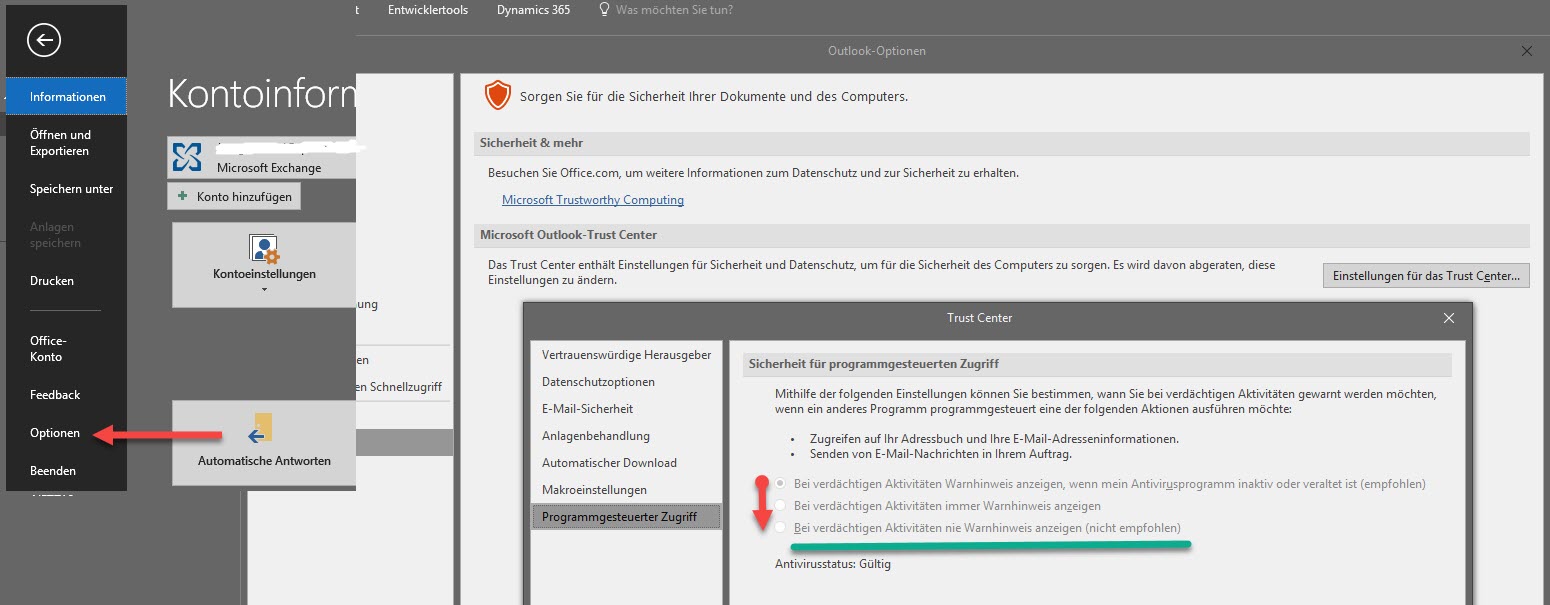This screenshot has height=605, width=1550.
Task: Select 'Automatischer Download' in Trust Center
Action: point(626,463)
